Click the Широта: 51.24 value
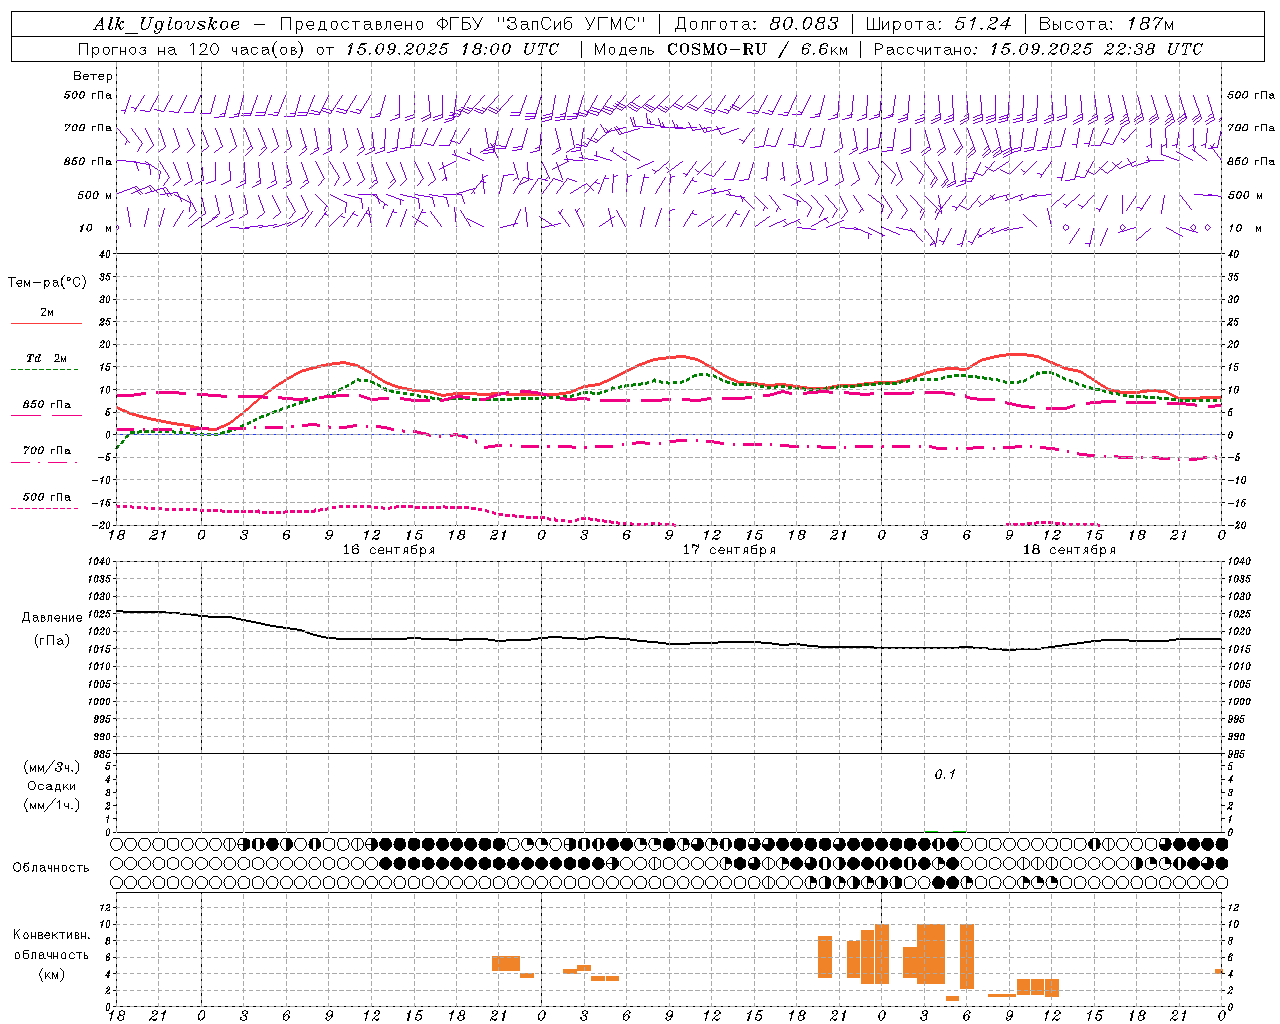Image resolution: width=1280 pixels, height=1024 pixels. pos(938,24)
